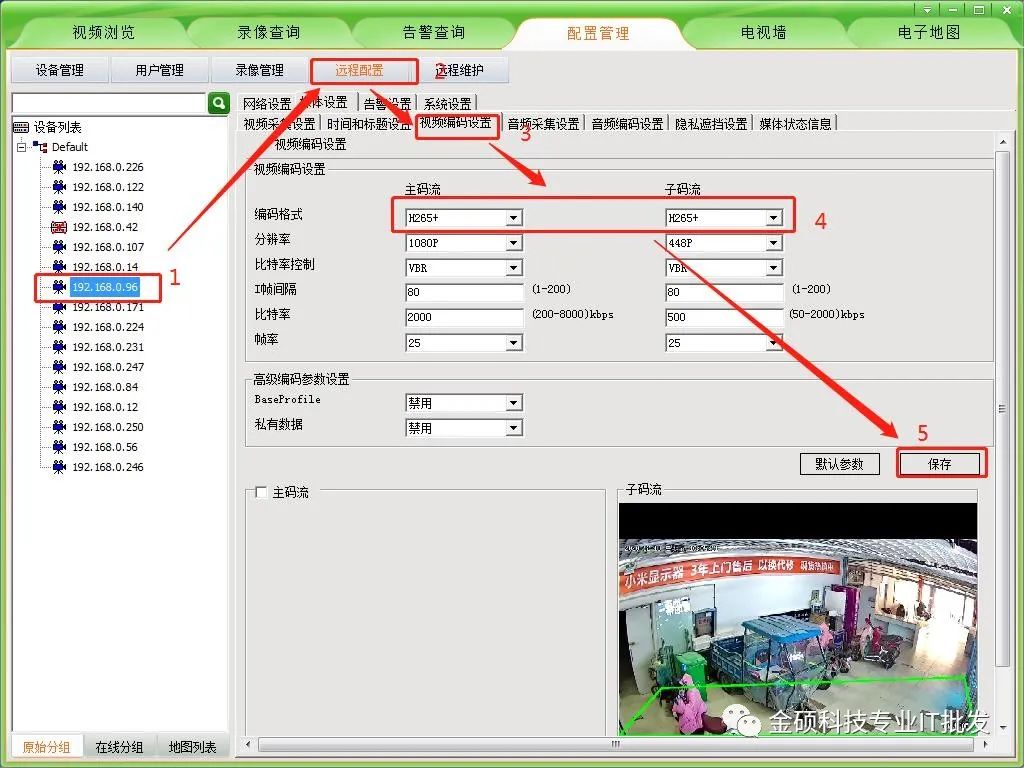
Task: Select the camera icon next to 192.168.0.226
Action: 58,167
